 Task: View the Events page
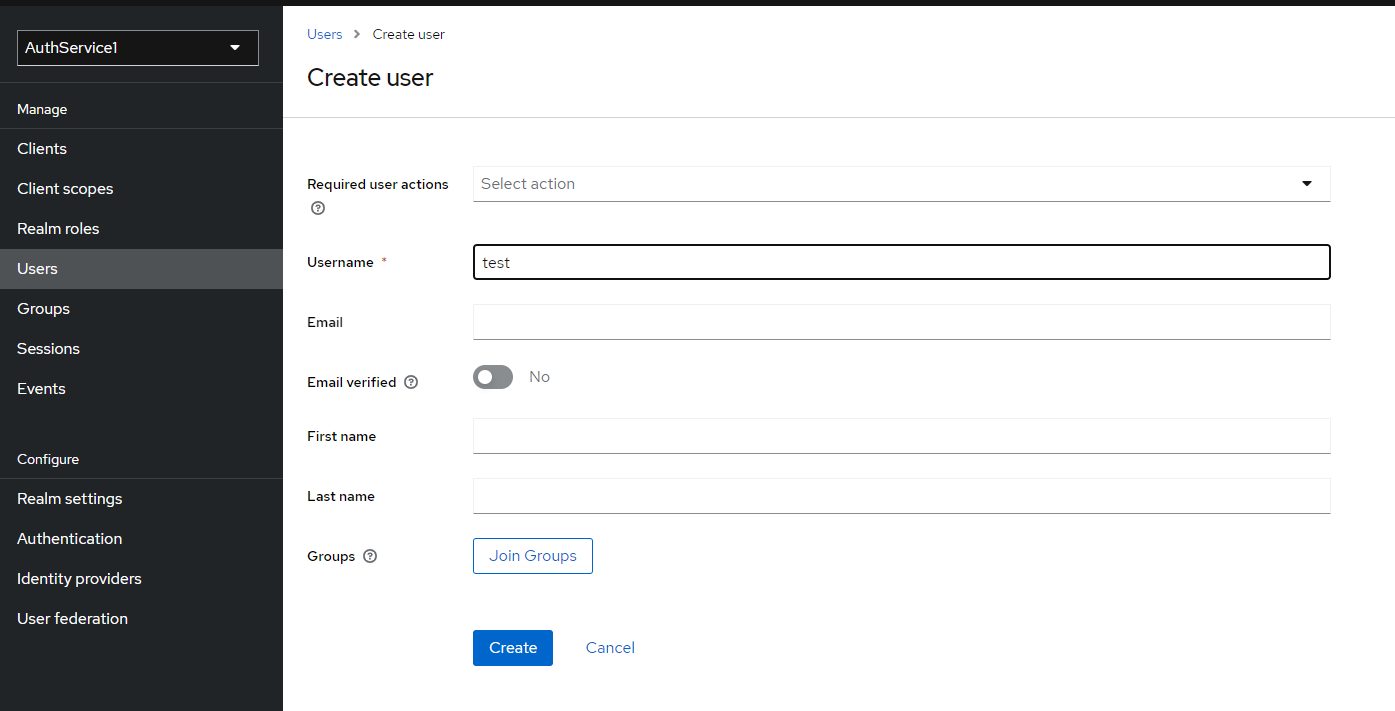(x=41, y=388)
